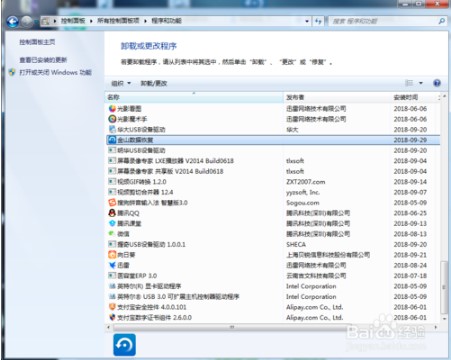Screen dimensions: 451x360
Task: Click the control panel icon in address bar
Action: [x=46, y=21]
